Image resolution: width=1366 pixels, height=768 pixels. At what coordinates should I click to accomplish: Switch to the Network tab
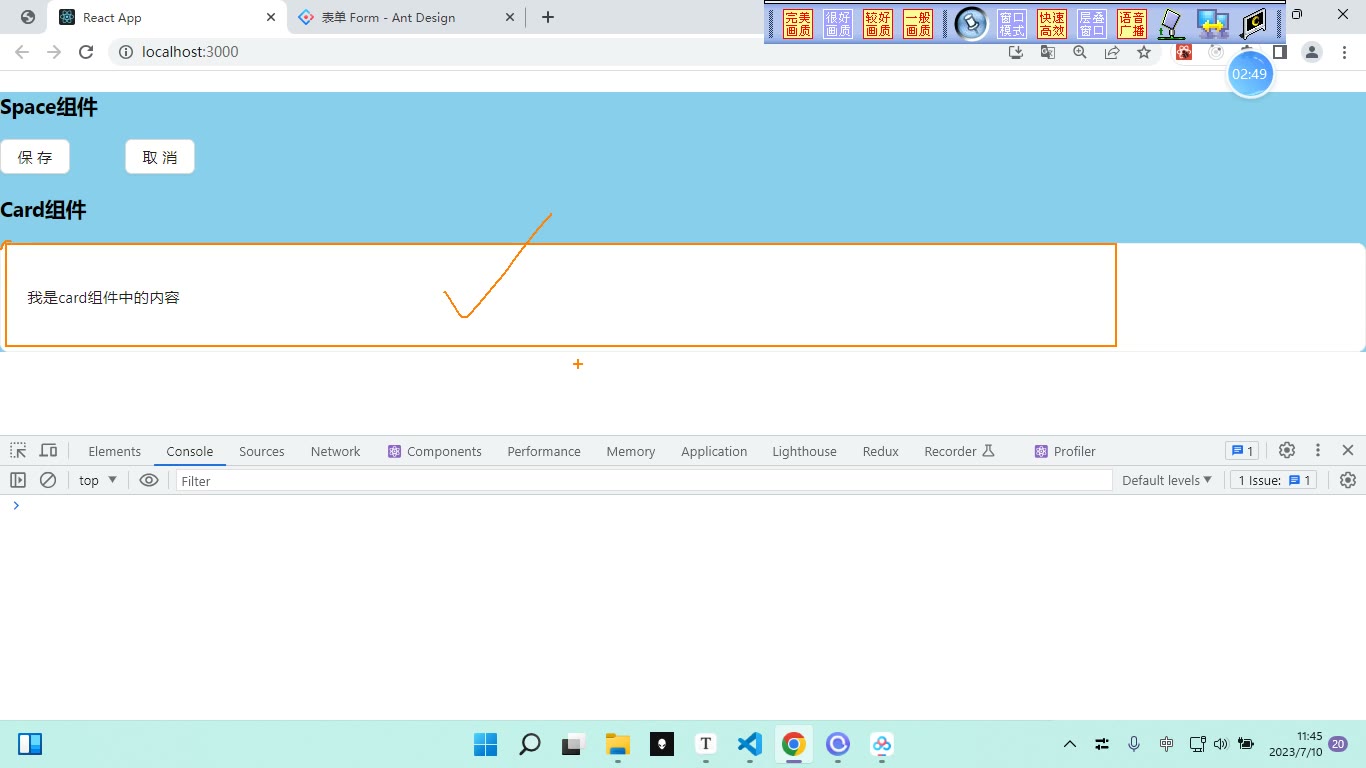coord(335,451)
